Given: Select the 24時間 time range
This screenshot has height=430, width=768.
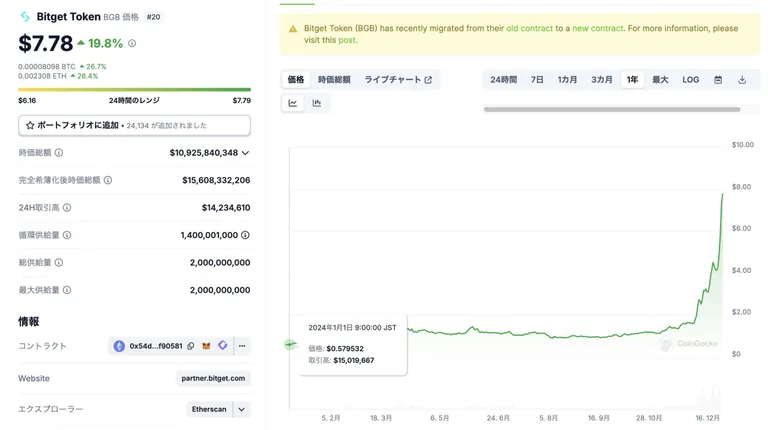Looking at the screenshot, I should click(x=504, y=80).
